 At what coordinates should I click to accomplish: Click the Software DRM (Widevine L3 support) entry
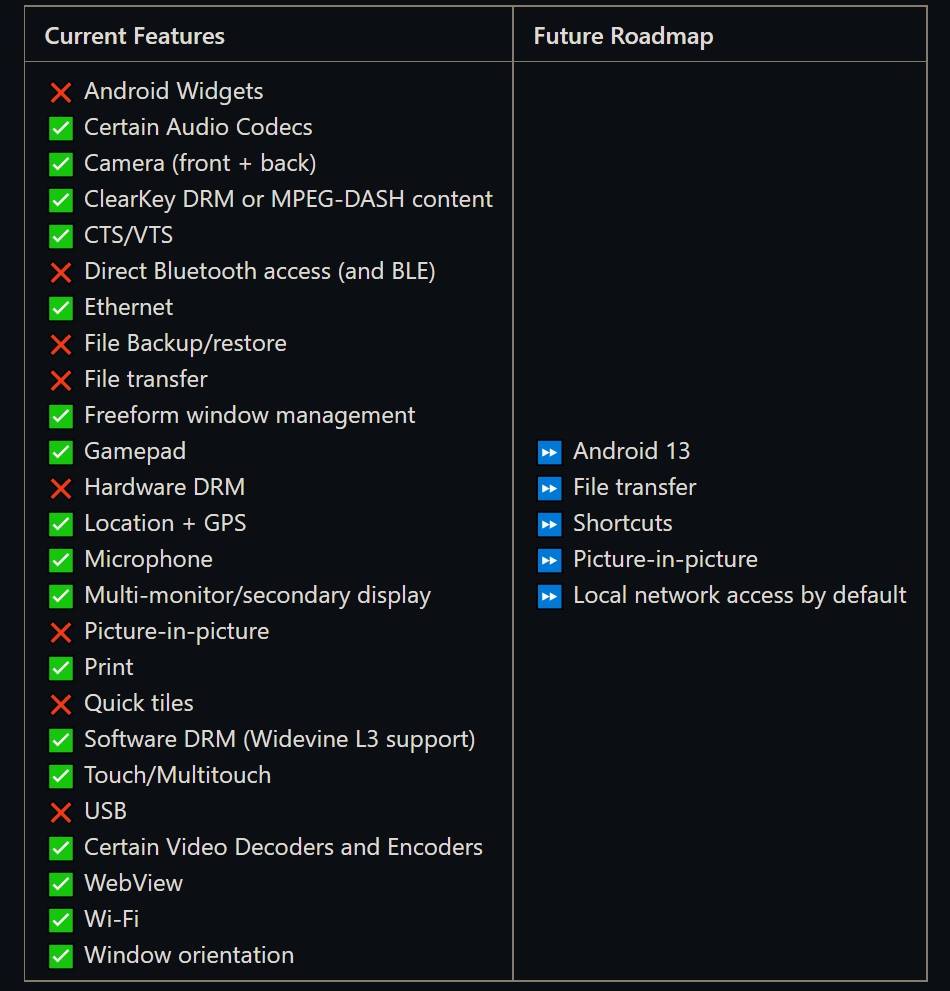[279, 739]
